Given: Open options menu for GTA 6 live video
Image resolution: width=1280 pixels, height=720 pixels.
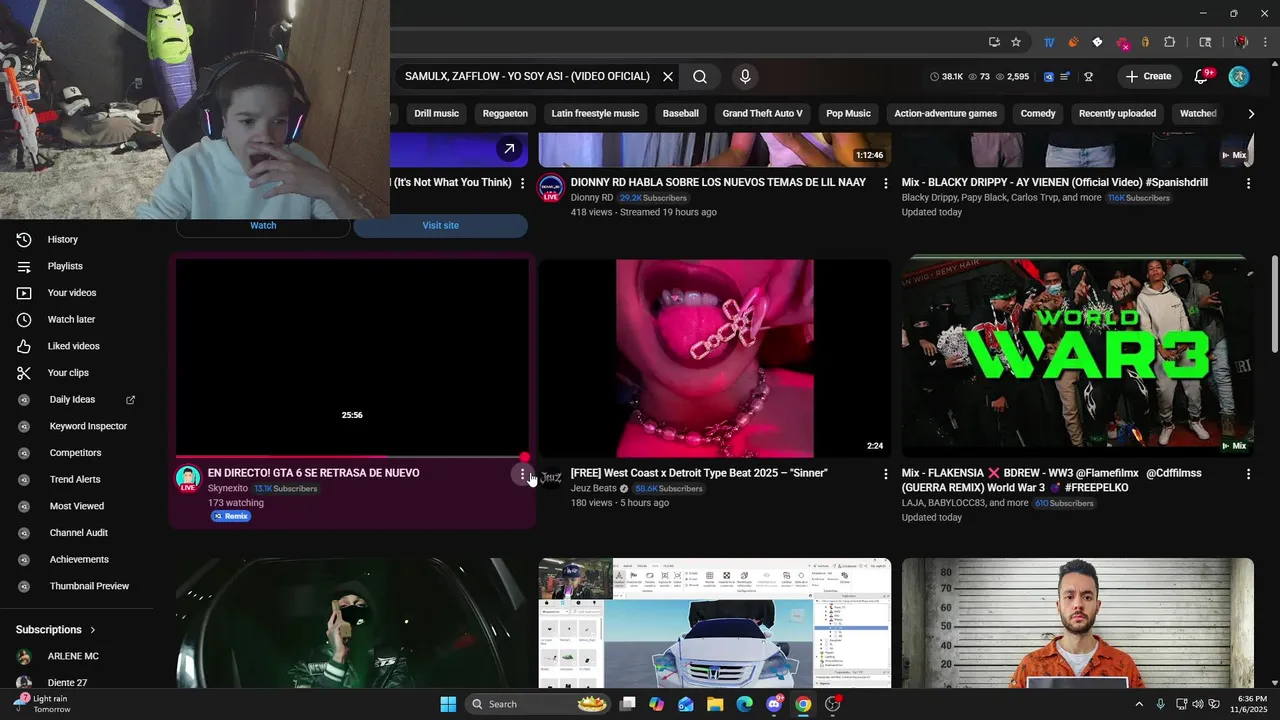Looking at the screenshot, I should click(522, 475).
